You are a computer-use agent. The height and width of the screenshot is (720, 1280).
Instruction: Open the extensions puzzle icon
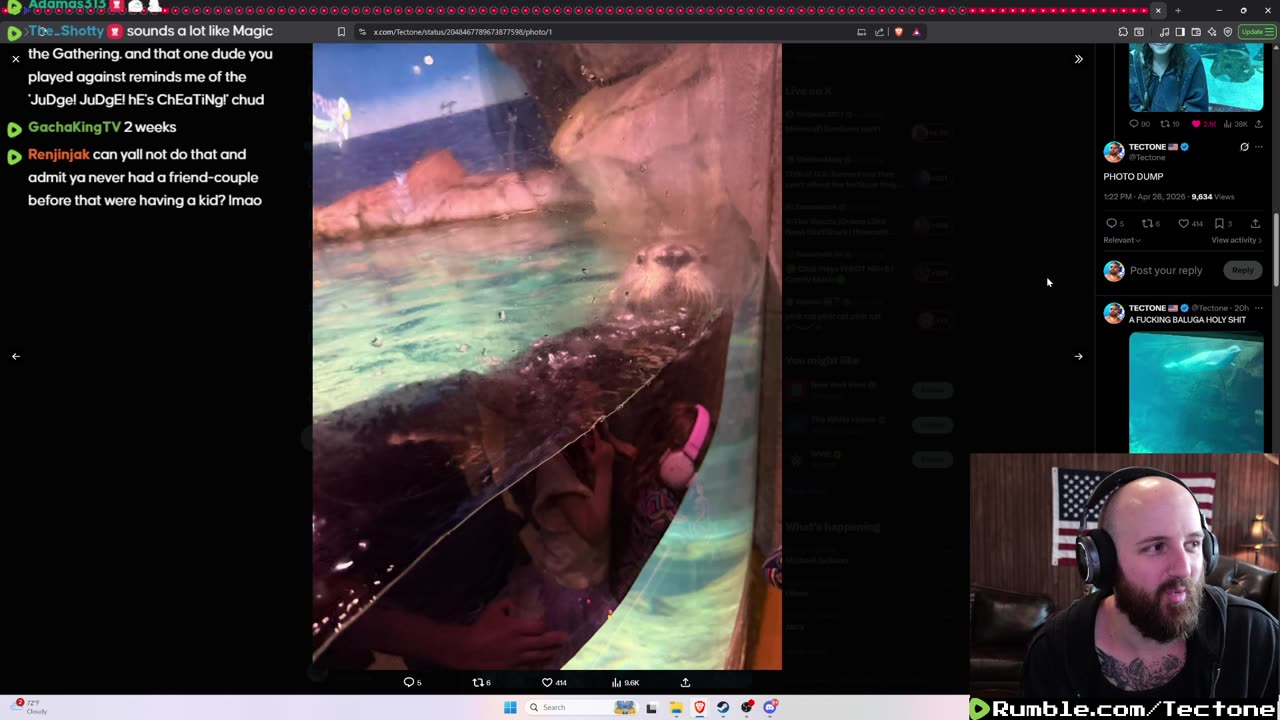(x=1123, y=32)
